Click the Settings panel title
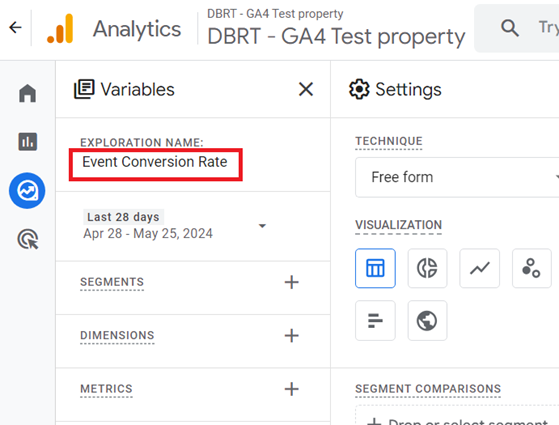This screenshot has width=559, height=425. [x=409, y=89]
